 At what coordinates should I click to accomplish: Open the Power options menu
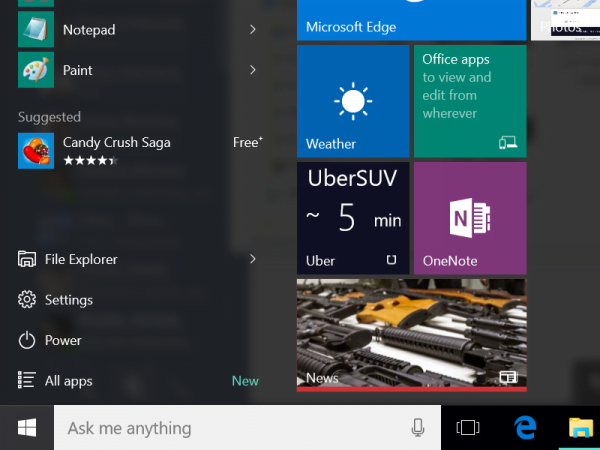[62, 340]
